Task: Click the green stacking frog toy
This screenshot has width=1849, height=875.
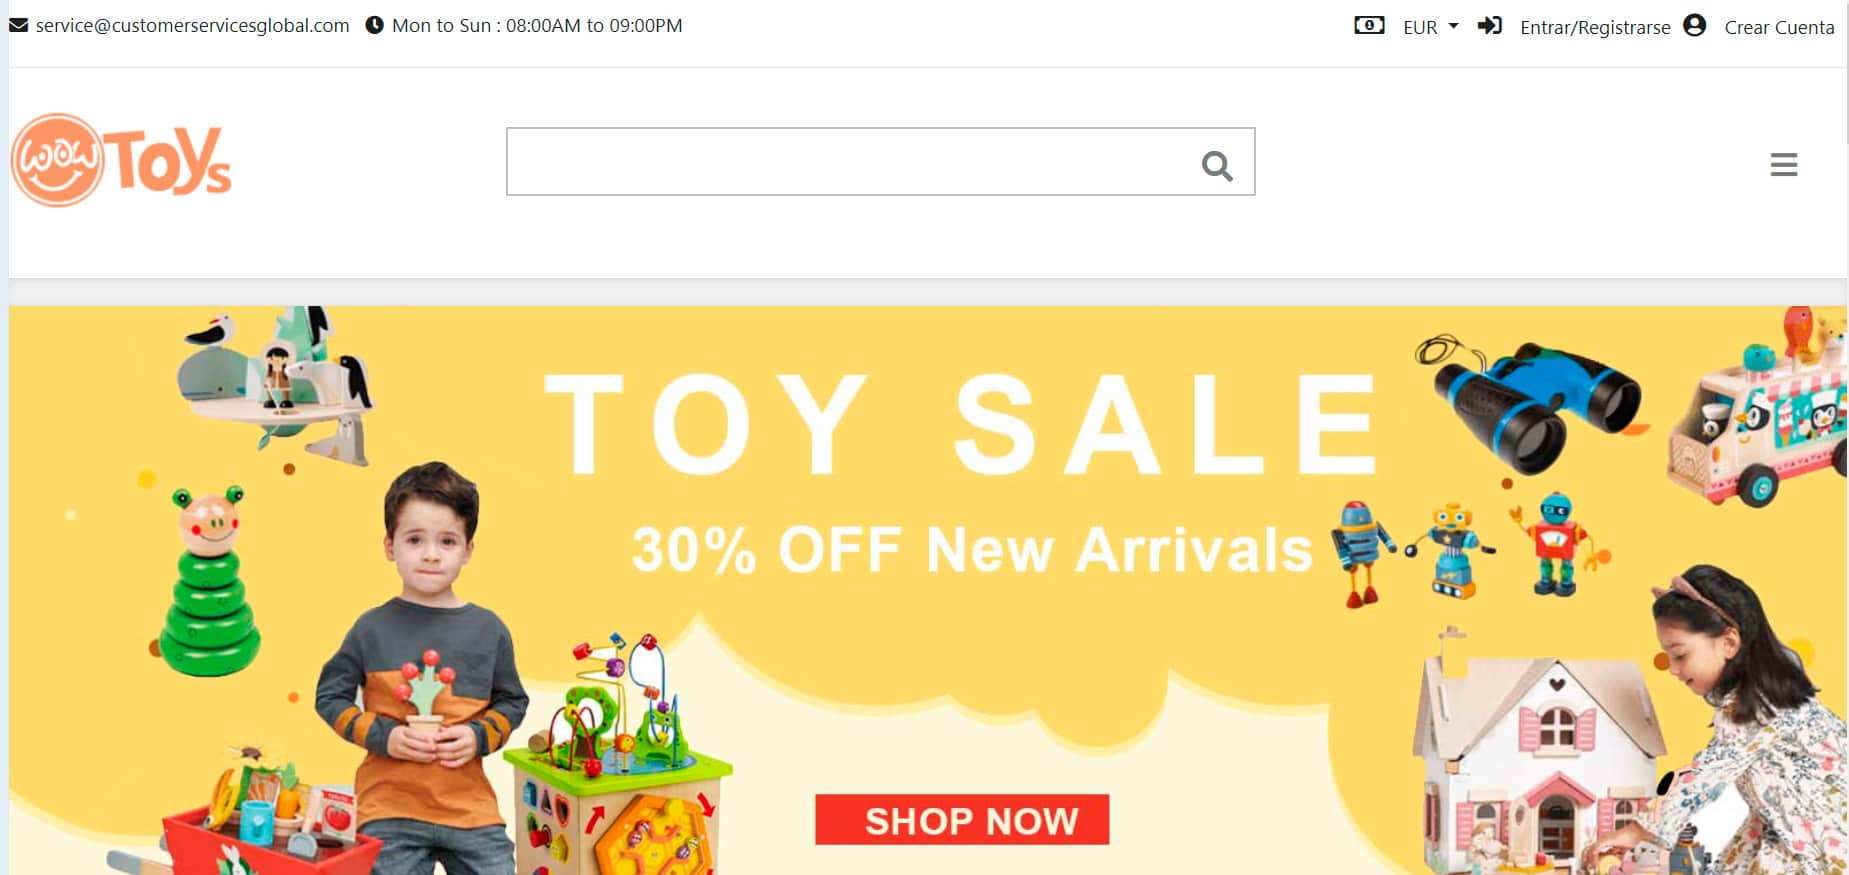Action: pos(208,580)
